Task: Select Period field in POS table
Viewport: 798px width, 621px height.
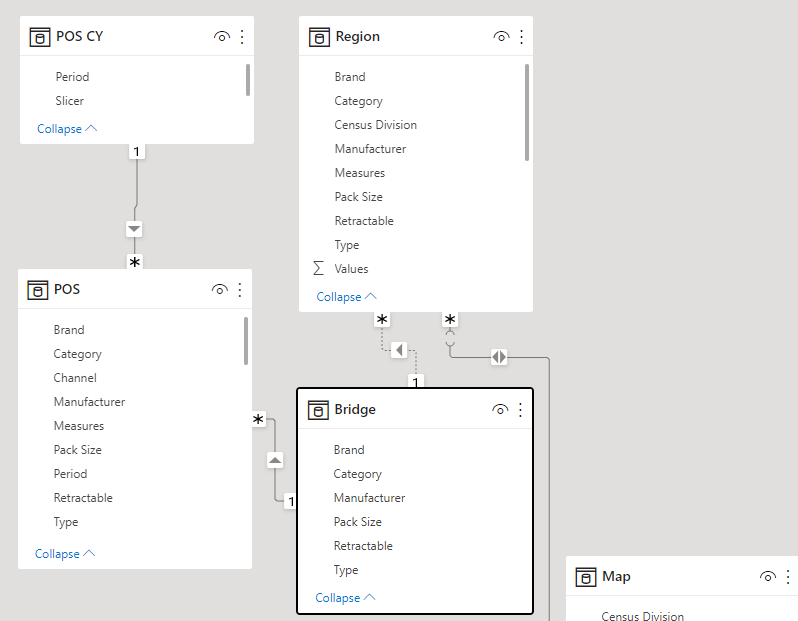Action: point(70,474)
